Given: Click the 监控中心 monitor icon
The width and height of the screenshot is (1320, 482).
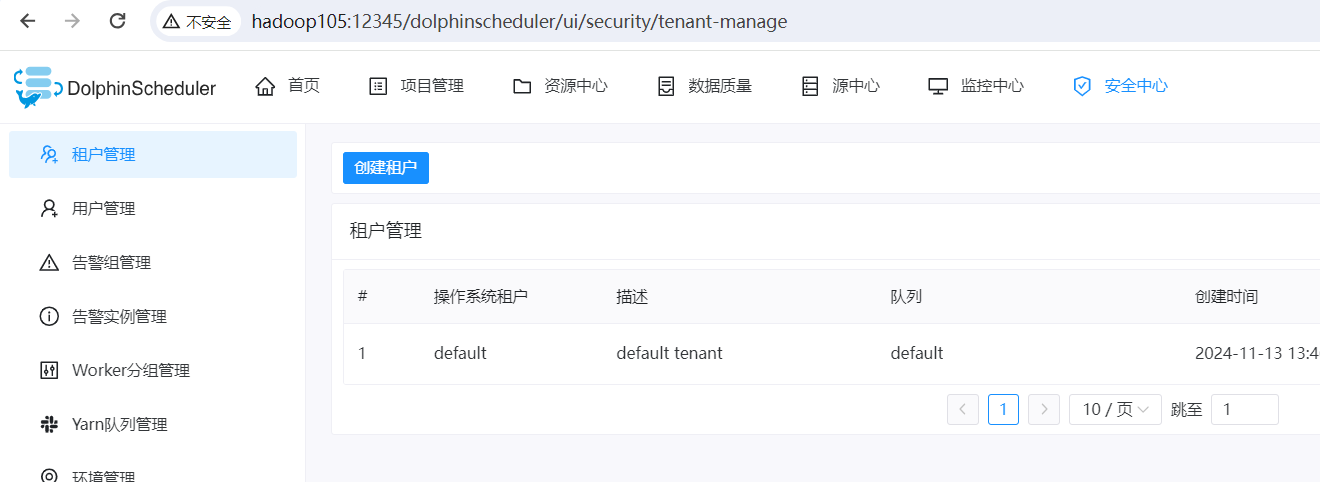Looking at the screenshot, I should tap(938, 86).
